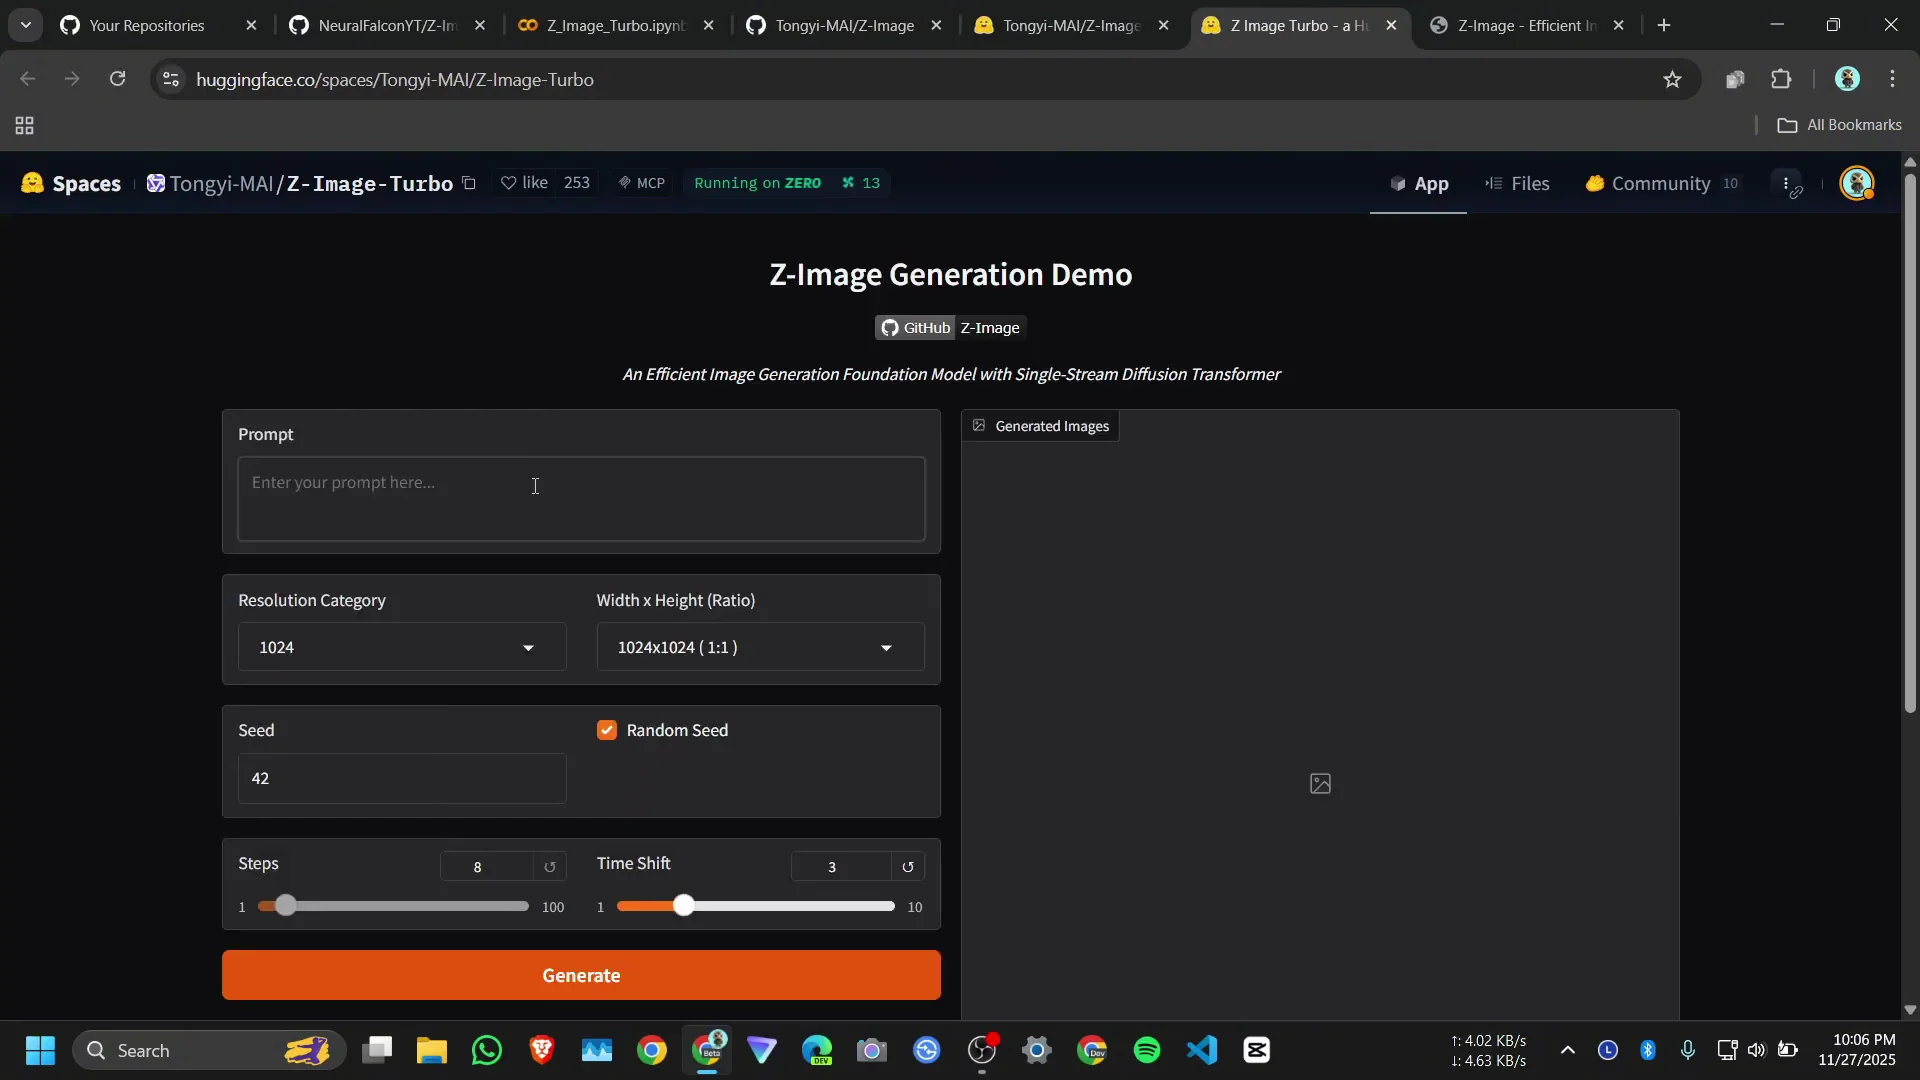Click the like heart icon

click(x=509, y=183)
